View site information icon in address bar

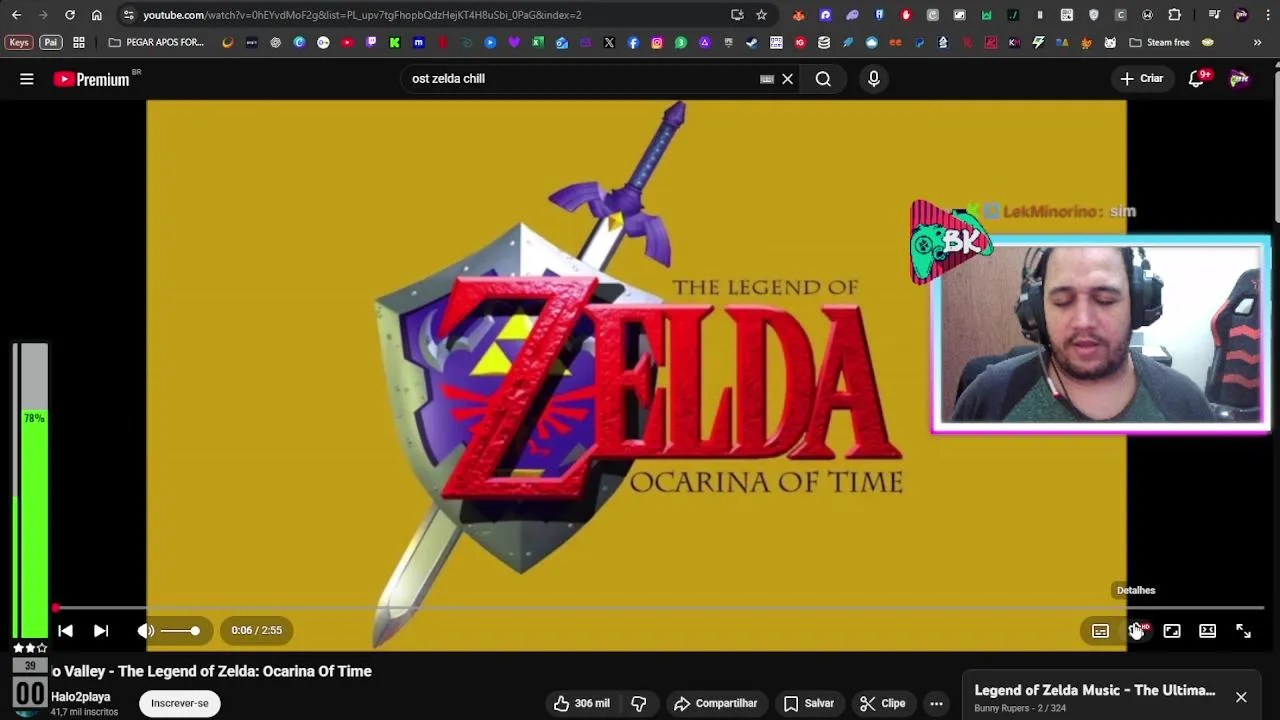(128, 15)
